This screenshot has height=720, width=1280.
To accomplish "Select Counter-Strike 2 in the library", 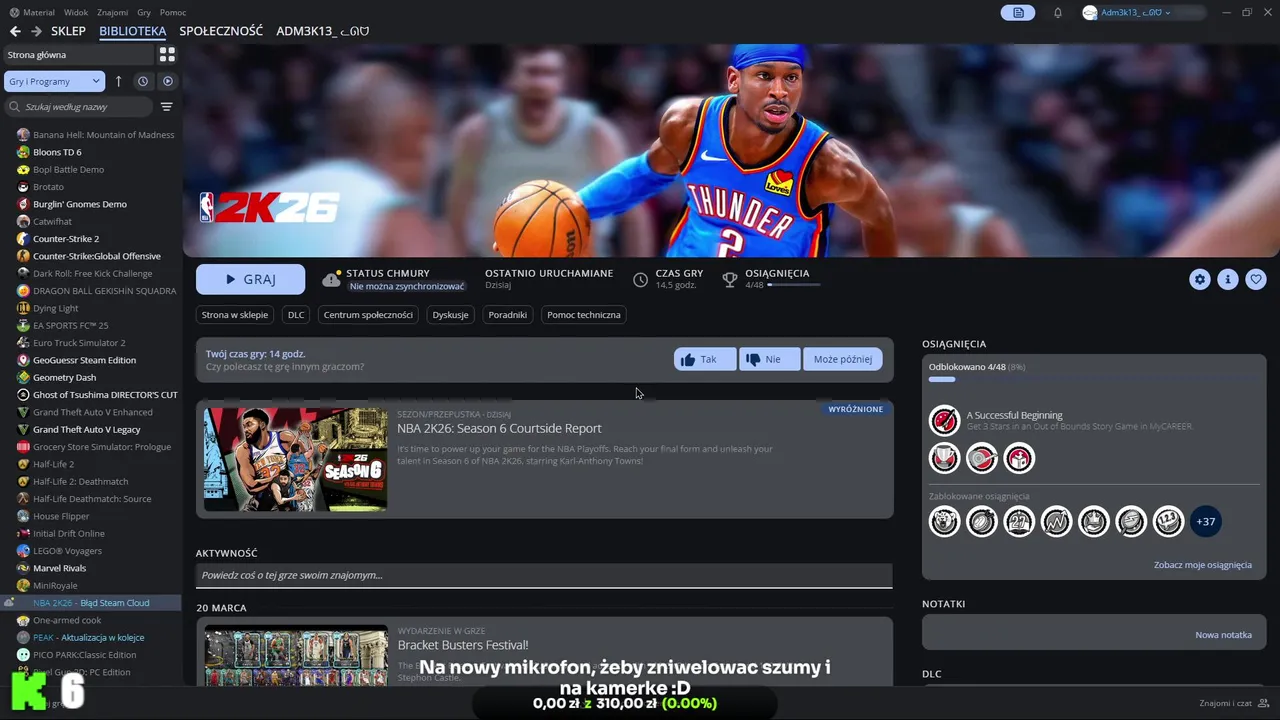I will pos(65,239).
